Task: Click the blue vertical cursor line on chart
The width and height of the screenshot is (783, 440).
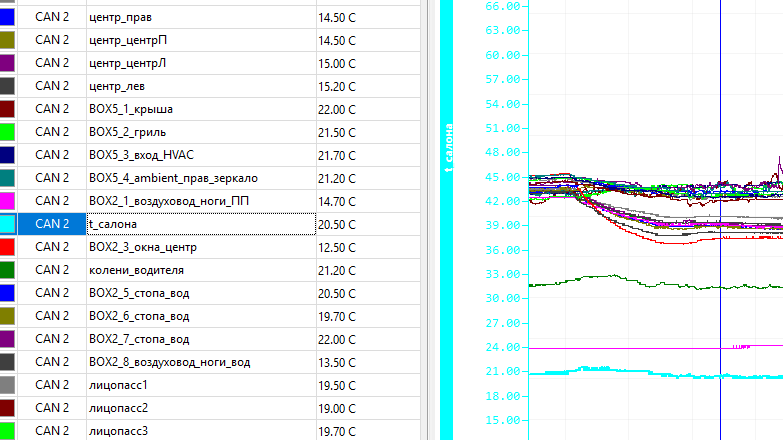Action: pos(720,300)
